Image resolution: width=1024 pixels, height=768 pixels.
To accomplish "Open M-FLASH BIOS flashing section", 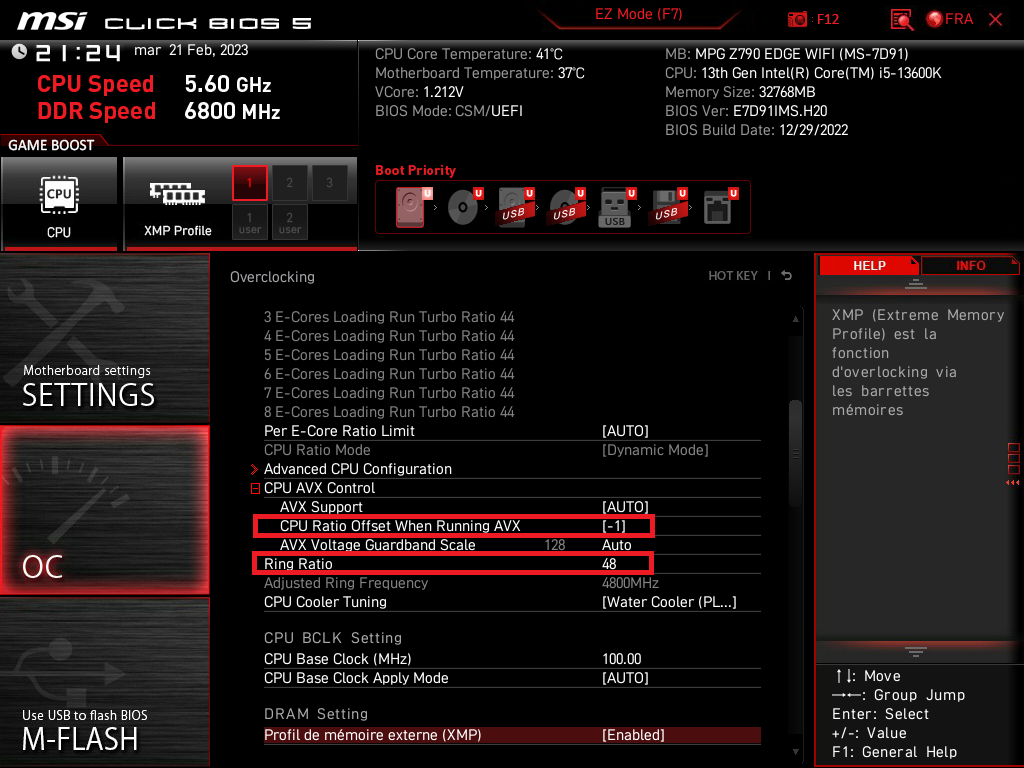I will click(x=104, y=682).
